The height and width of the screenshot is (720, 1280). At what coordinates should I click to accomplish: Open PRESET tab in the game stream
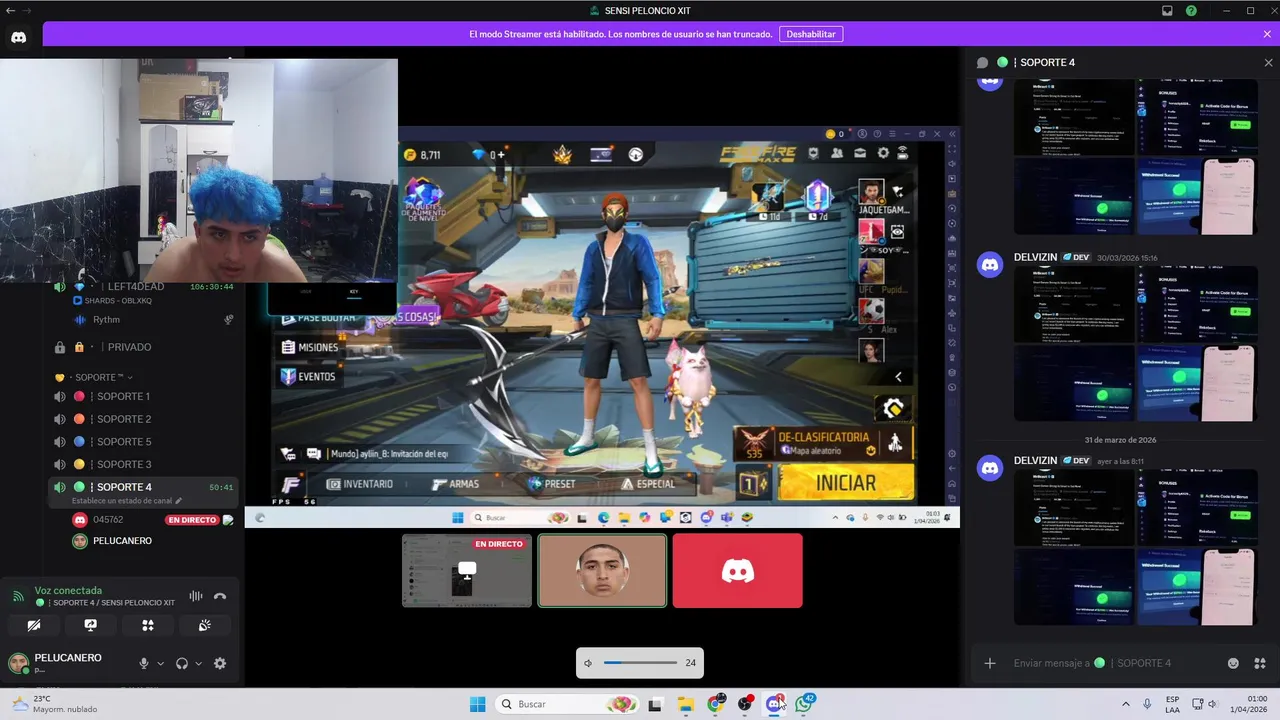[552, 484]
